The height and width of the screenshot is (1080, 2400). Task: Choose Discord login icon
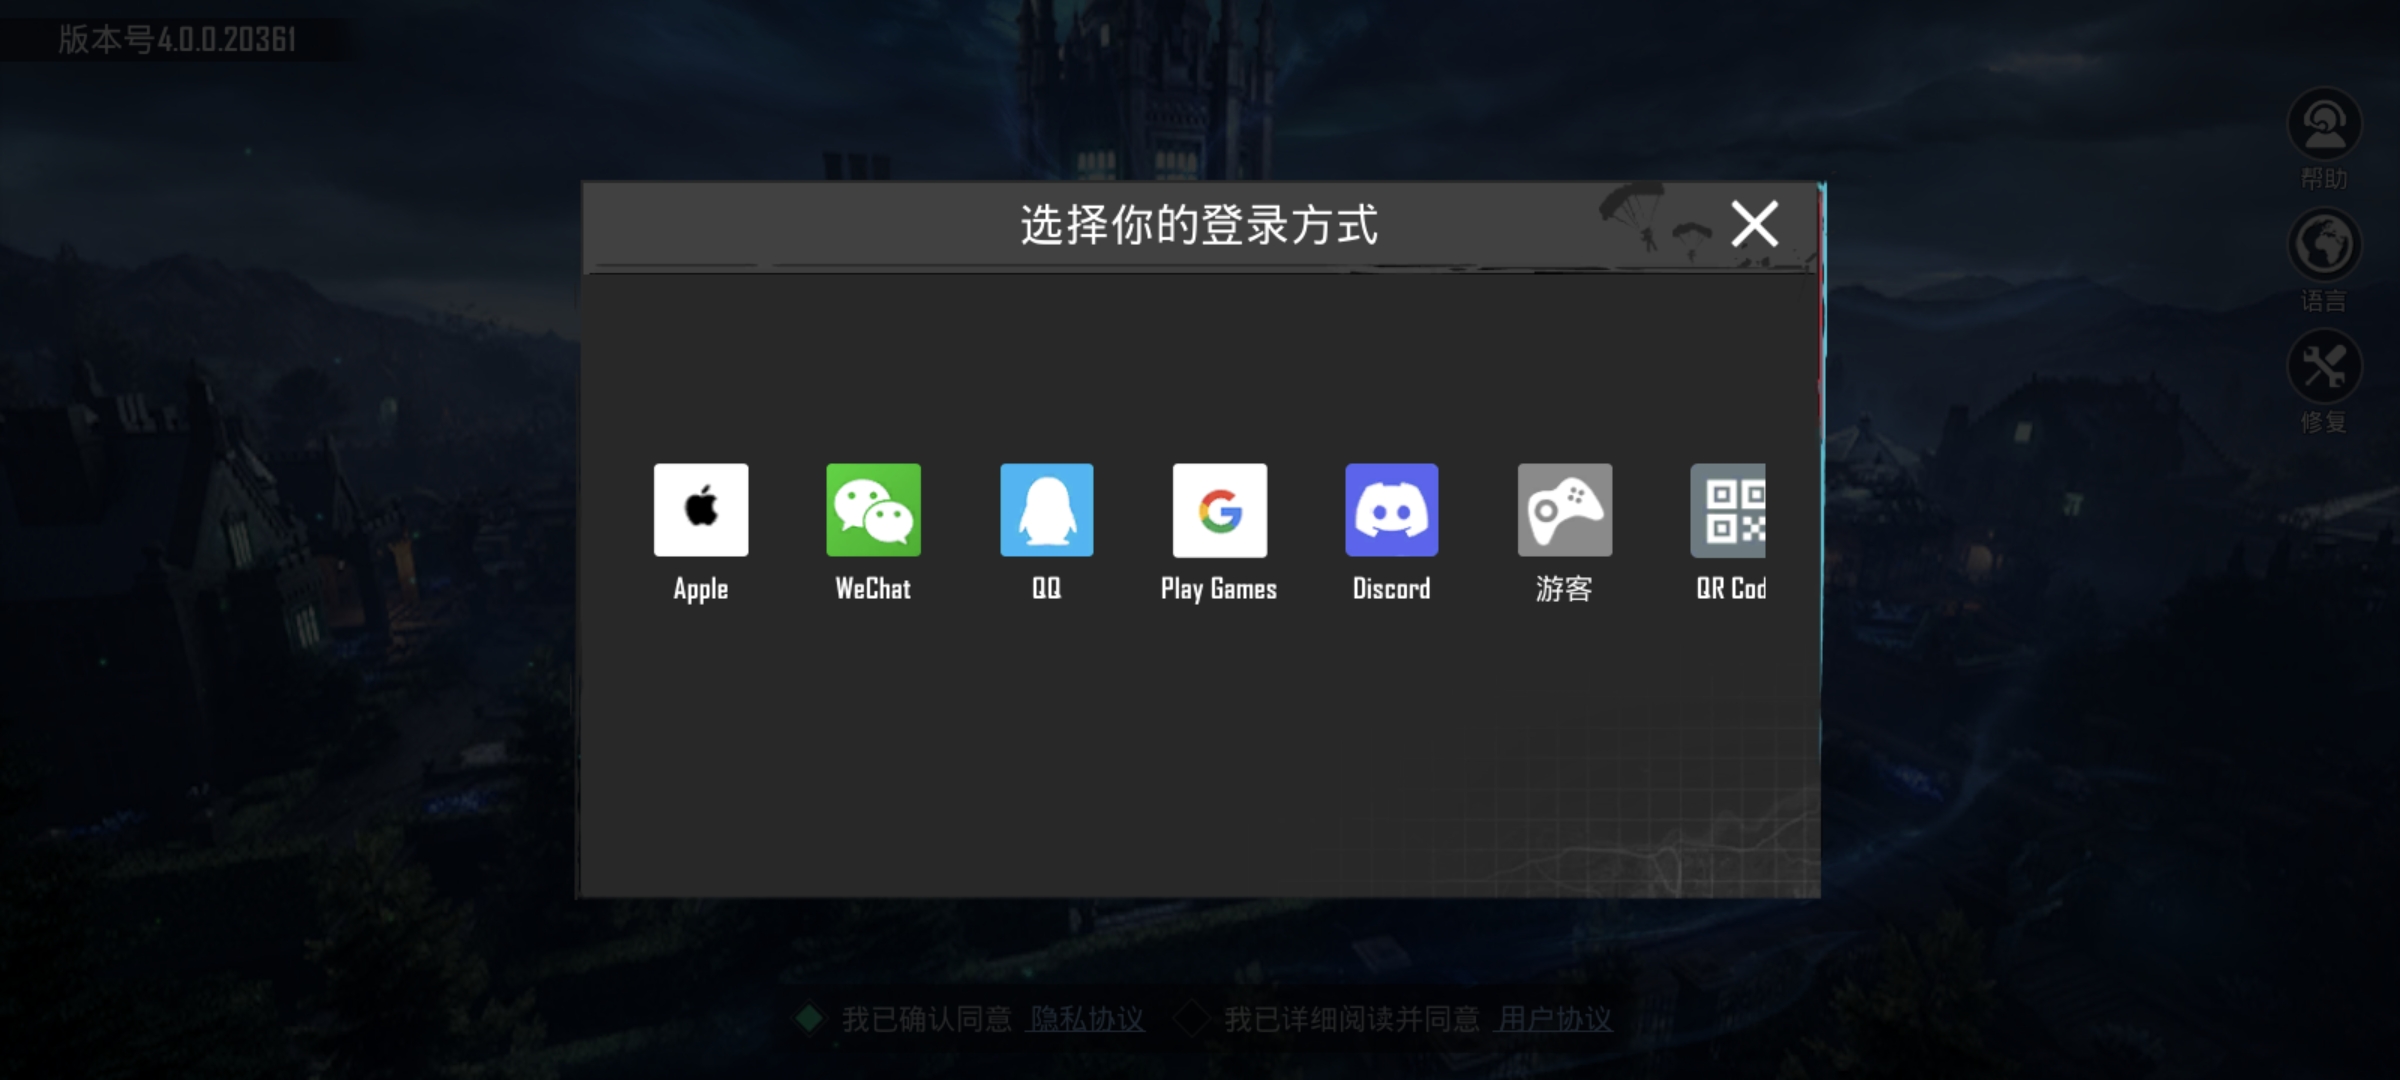[x=1391, y=510]
